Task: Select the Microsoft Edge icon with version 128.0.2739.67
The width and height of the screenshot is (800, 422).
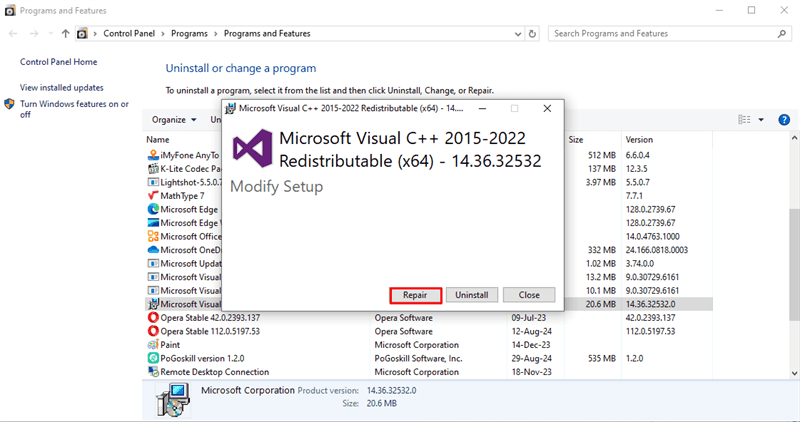Action: click(x=153, y=209)
